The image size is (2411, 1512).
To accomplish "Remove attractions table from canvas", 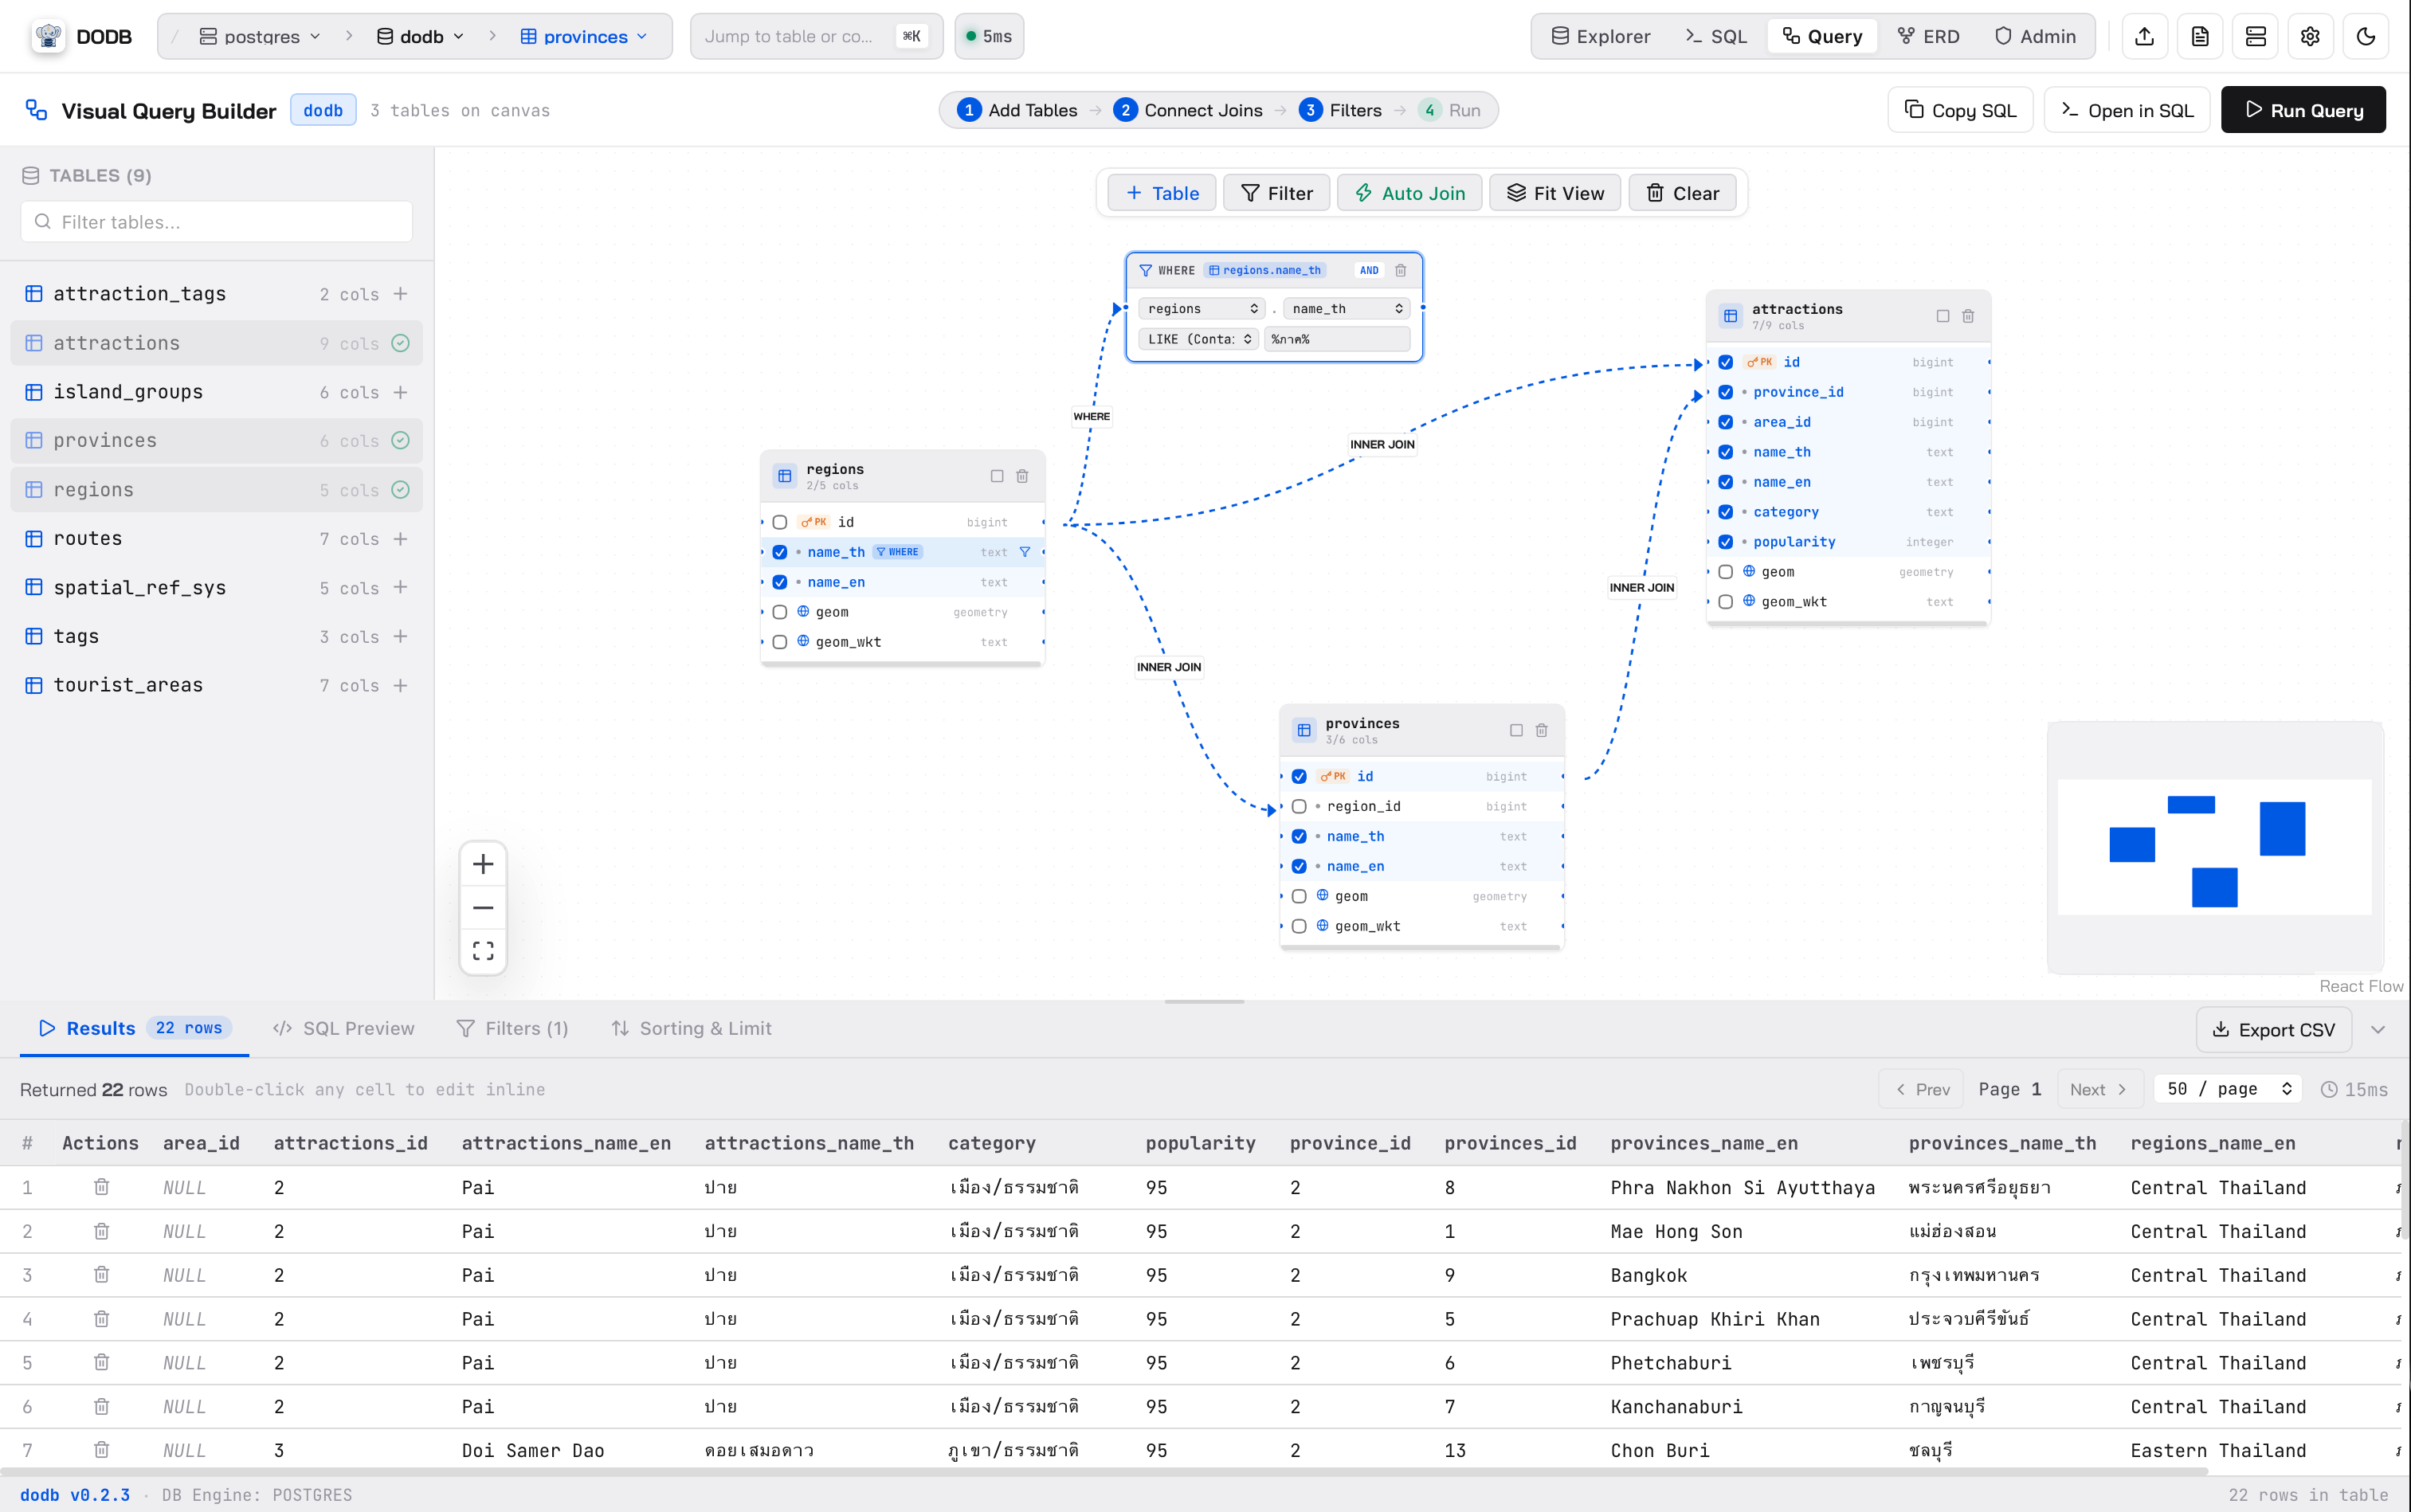I will point(1968,316).
